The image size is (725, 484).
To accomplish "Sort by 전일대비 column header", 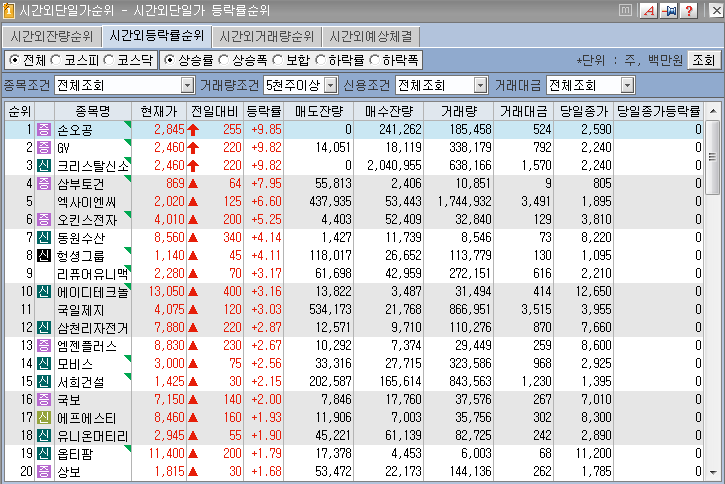I will (x=215, y=111).
